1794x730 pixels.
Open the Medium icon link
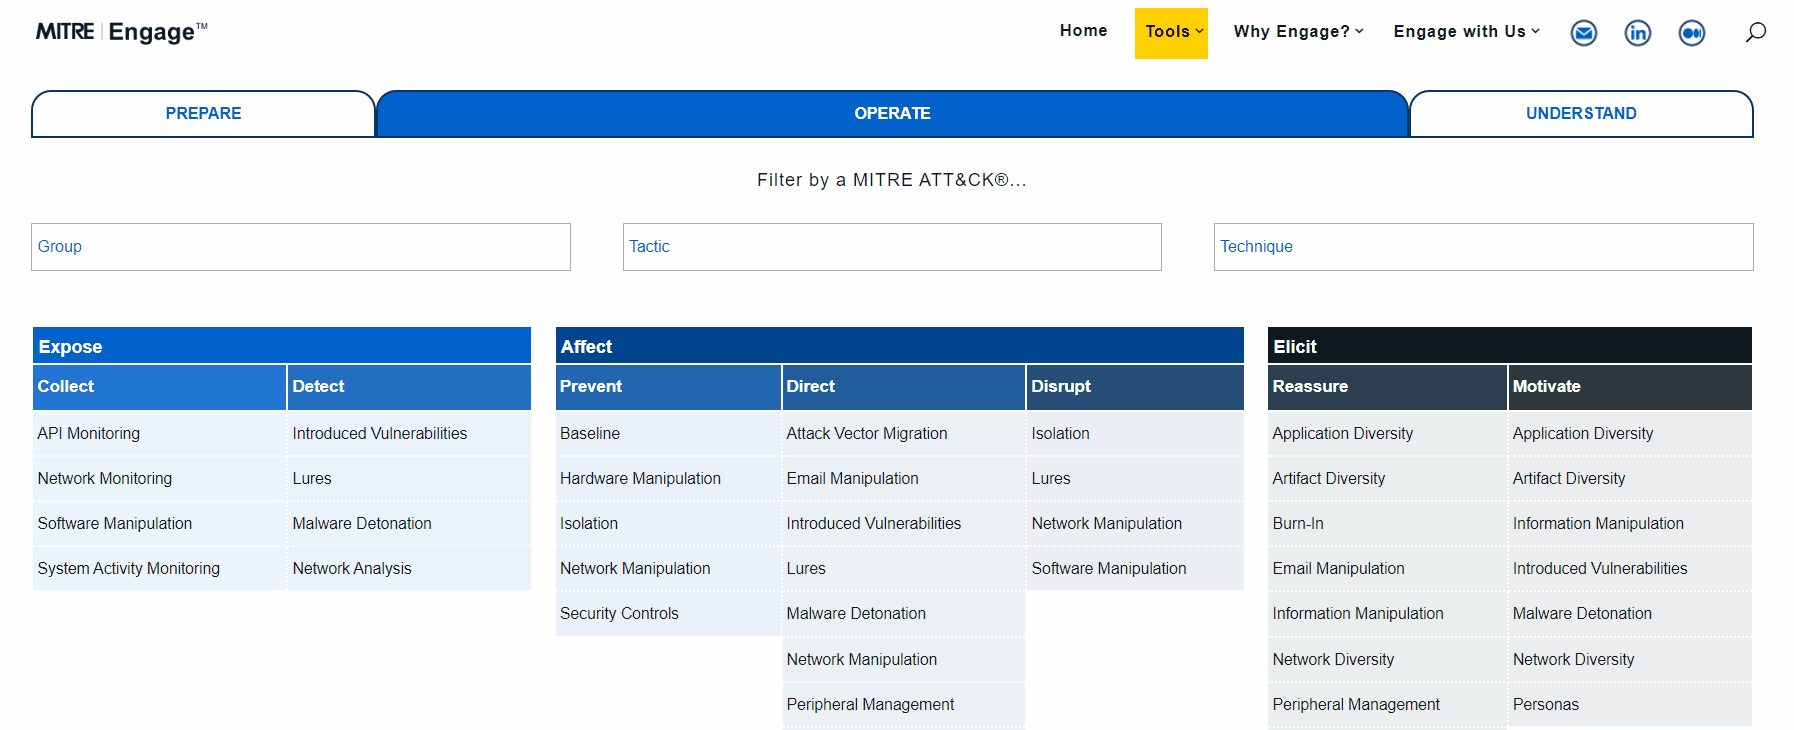tap(1692, 33)
